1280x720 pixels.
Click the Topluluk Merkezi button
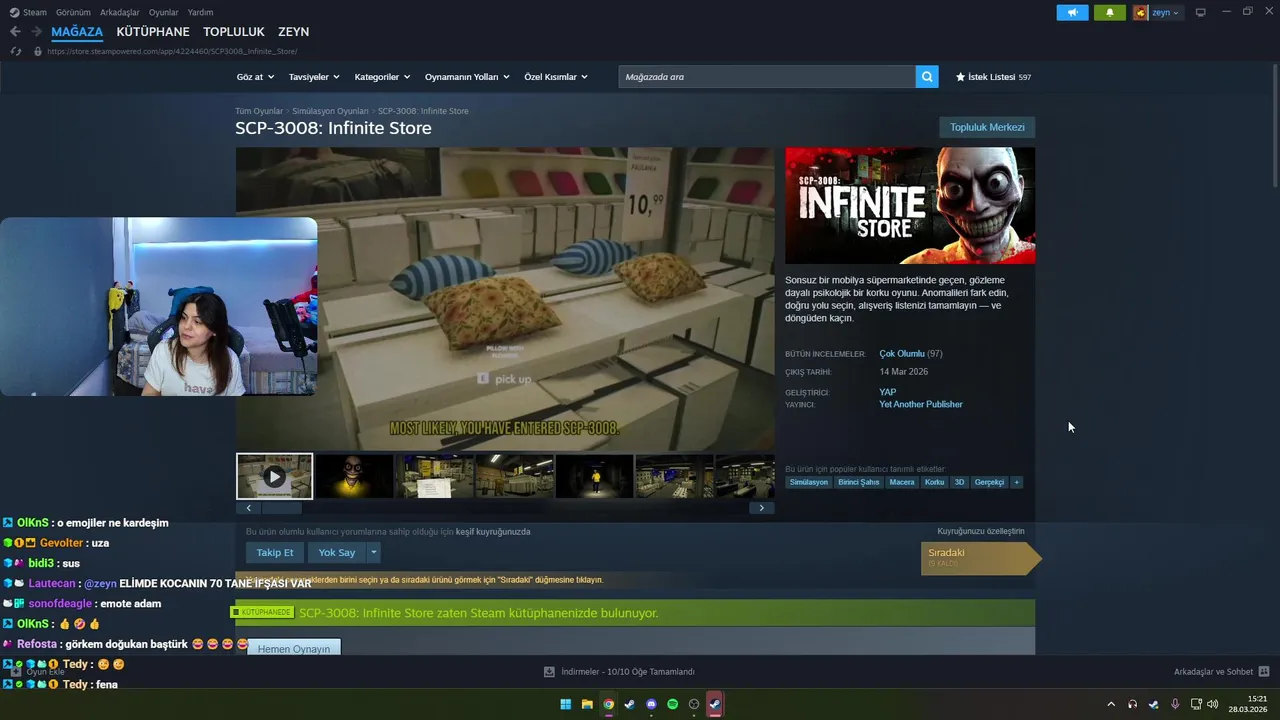click(x=987, y=127)
